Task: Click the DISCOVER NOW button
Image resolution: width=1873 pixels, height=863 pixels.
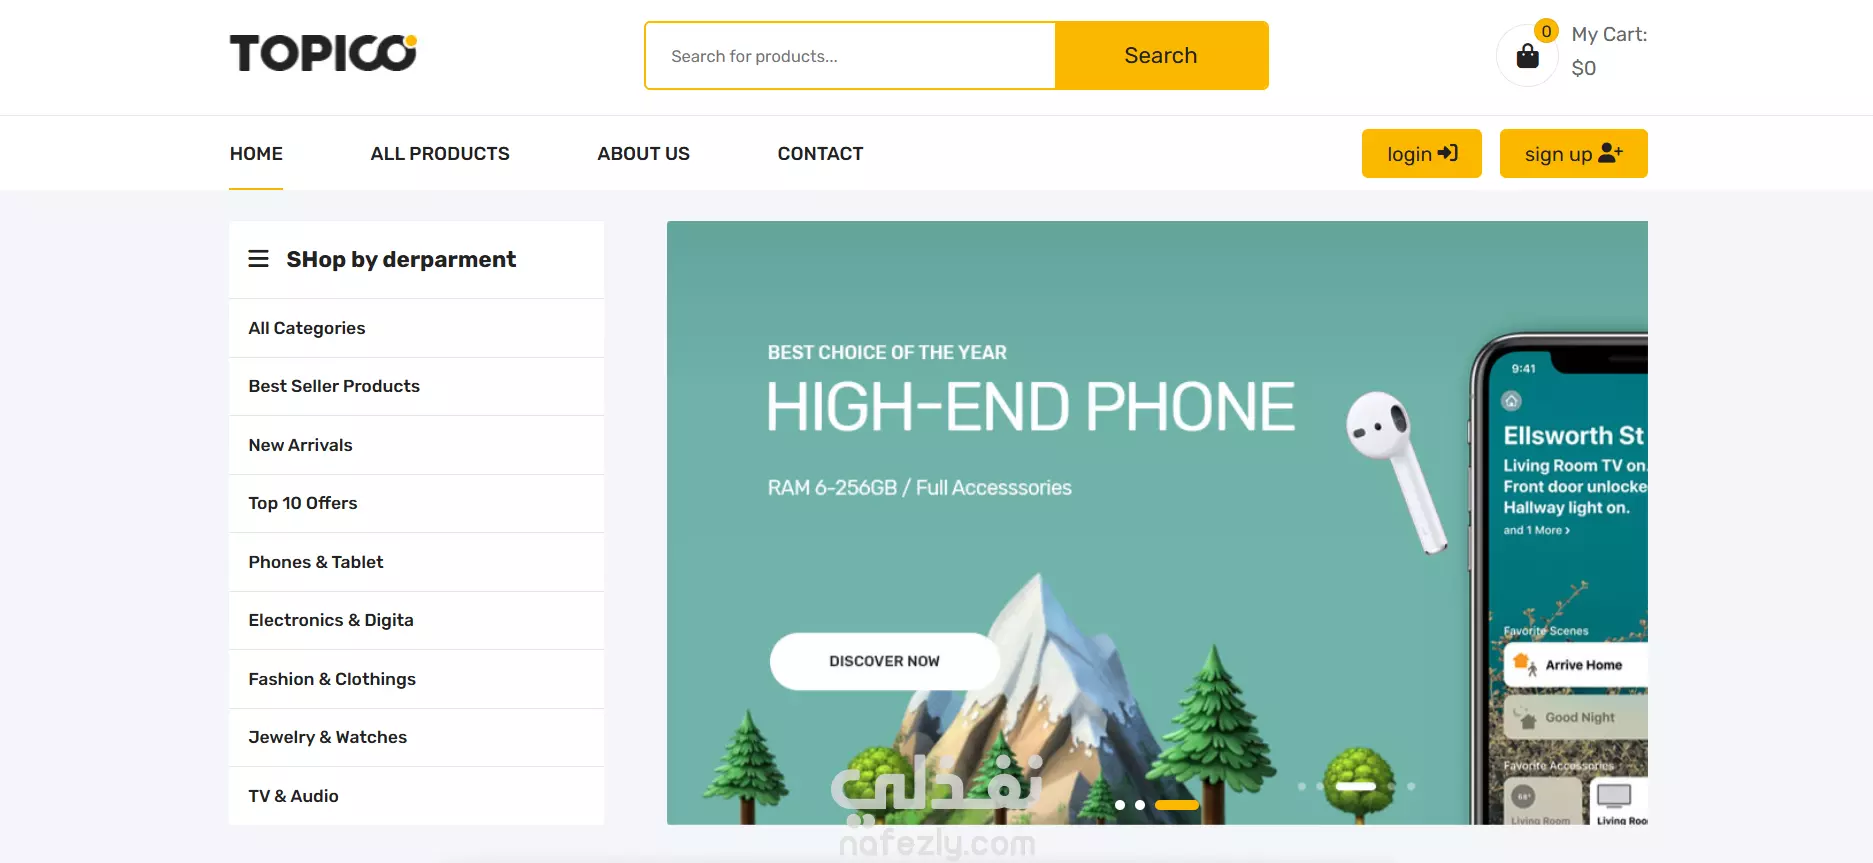Action: [884, 661]
